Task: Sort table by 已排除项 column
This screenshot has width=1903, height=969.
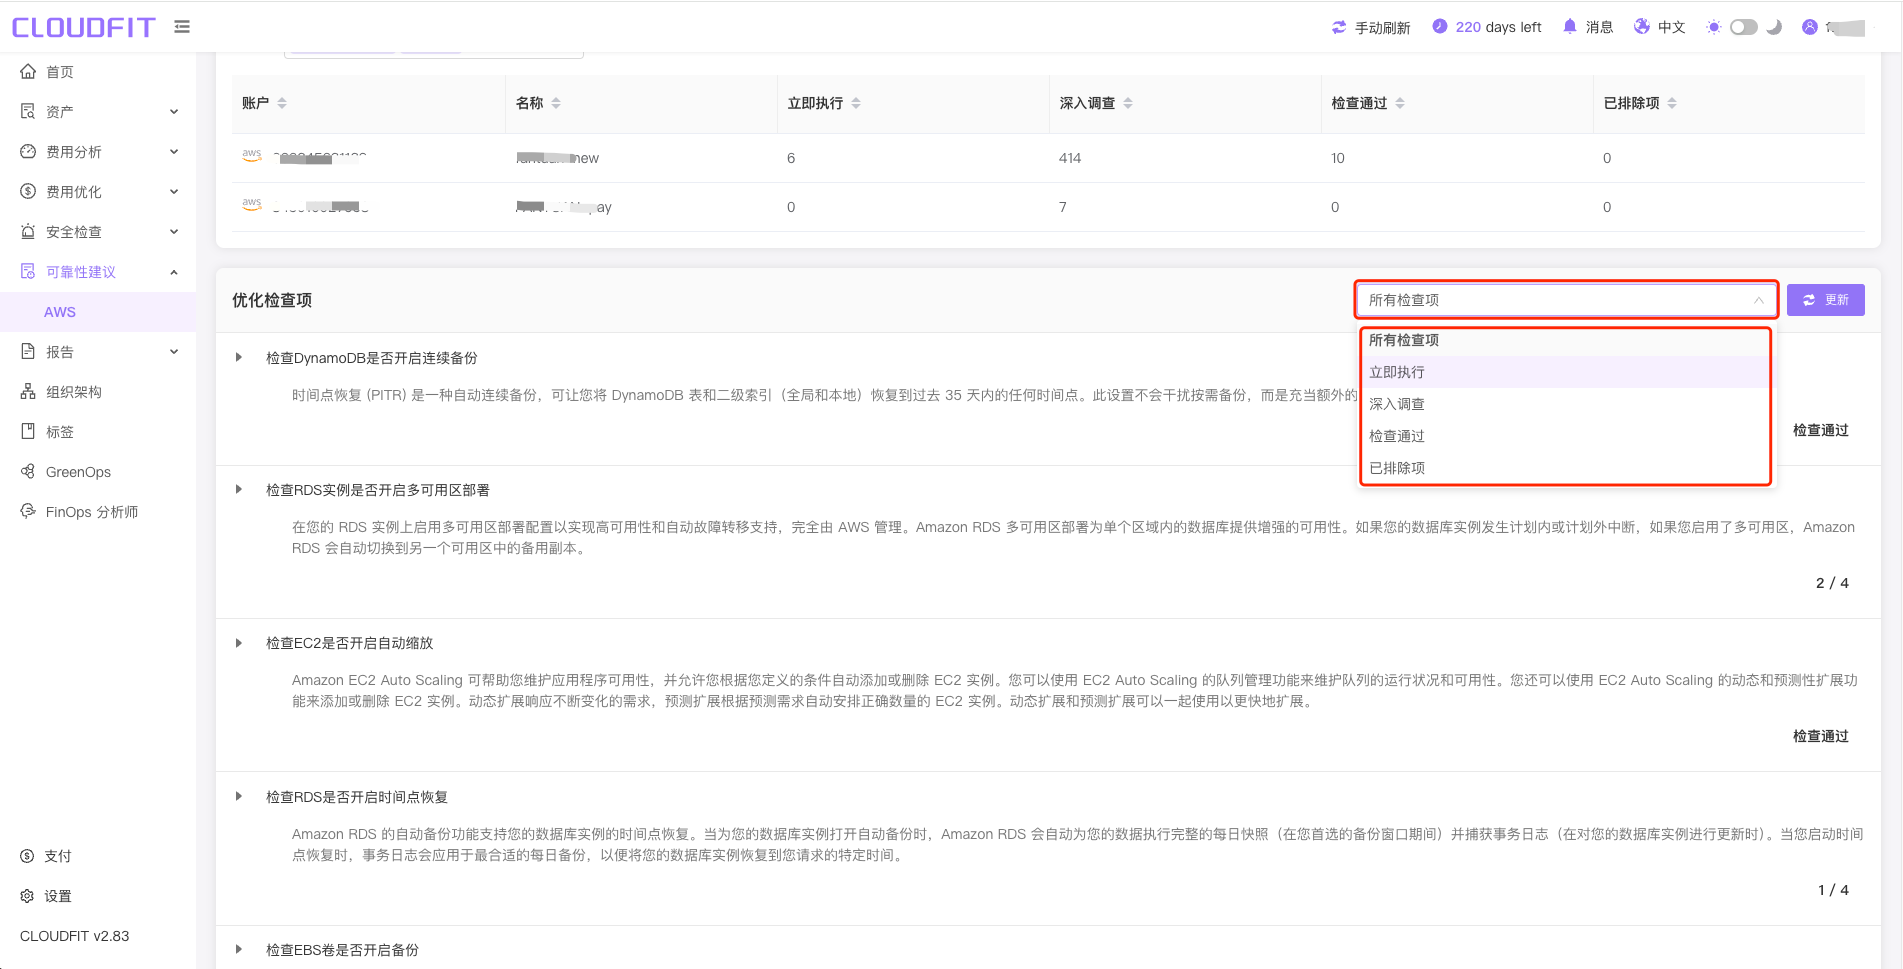Action: click(1672, 103)
